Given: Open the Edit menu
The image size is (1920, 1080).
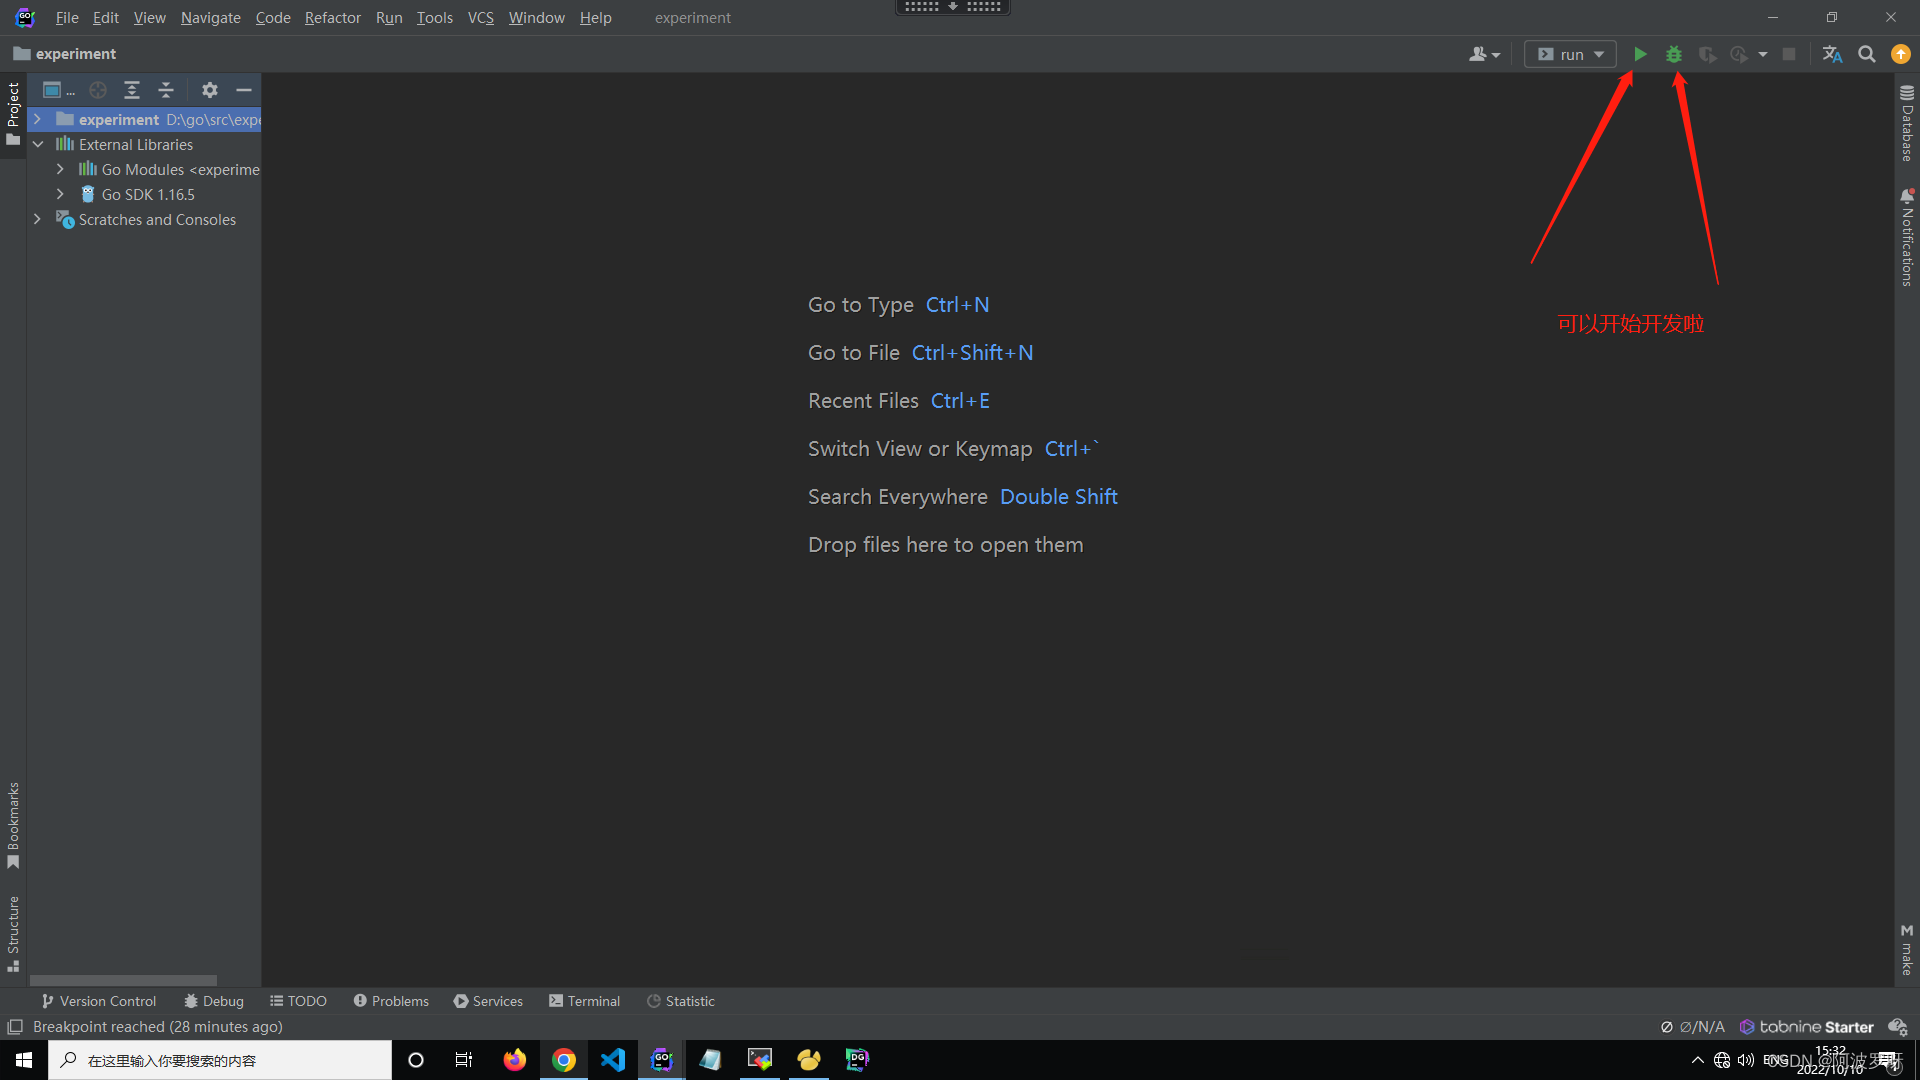Looking at the screenshot, I should pyautogui.click(x=106, y=18).
